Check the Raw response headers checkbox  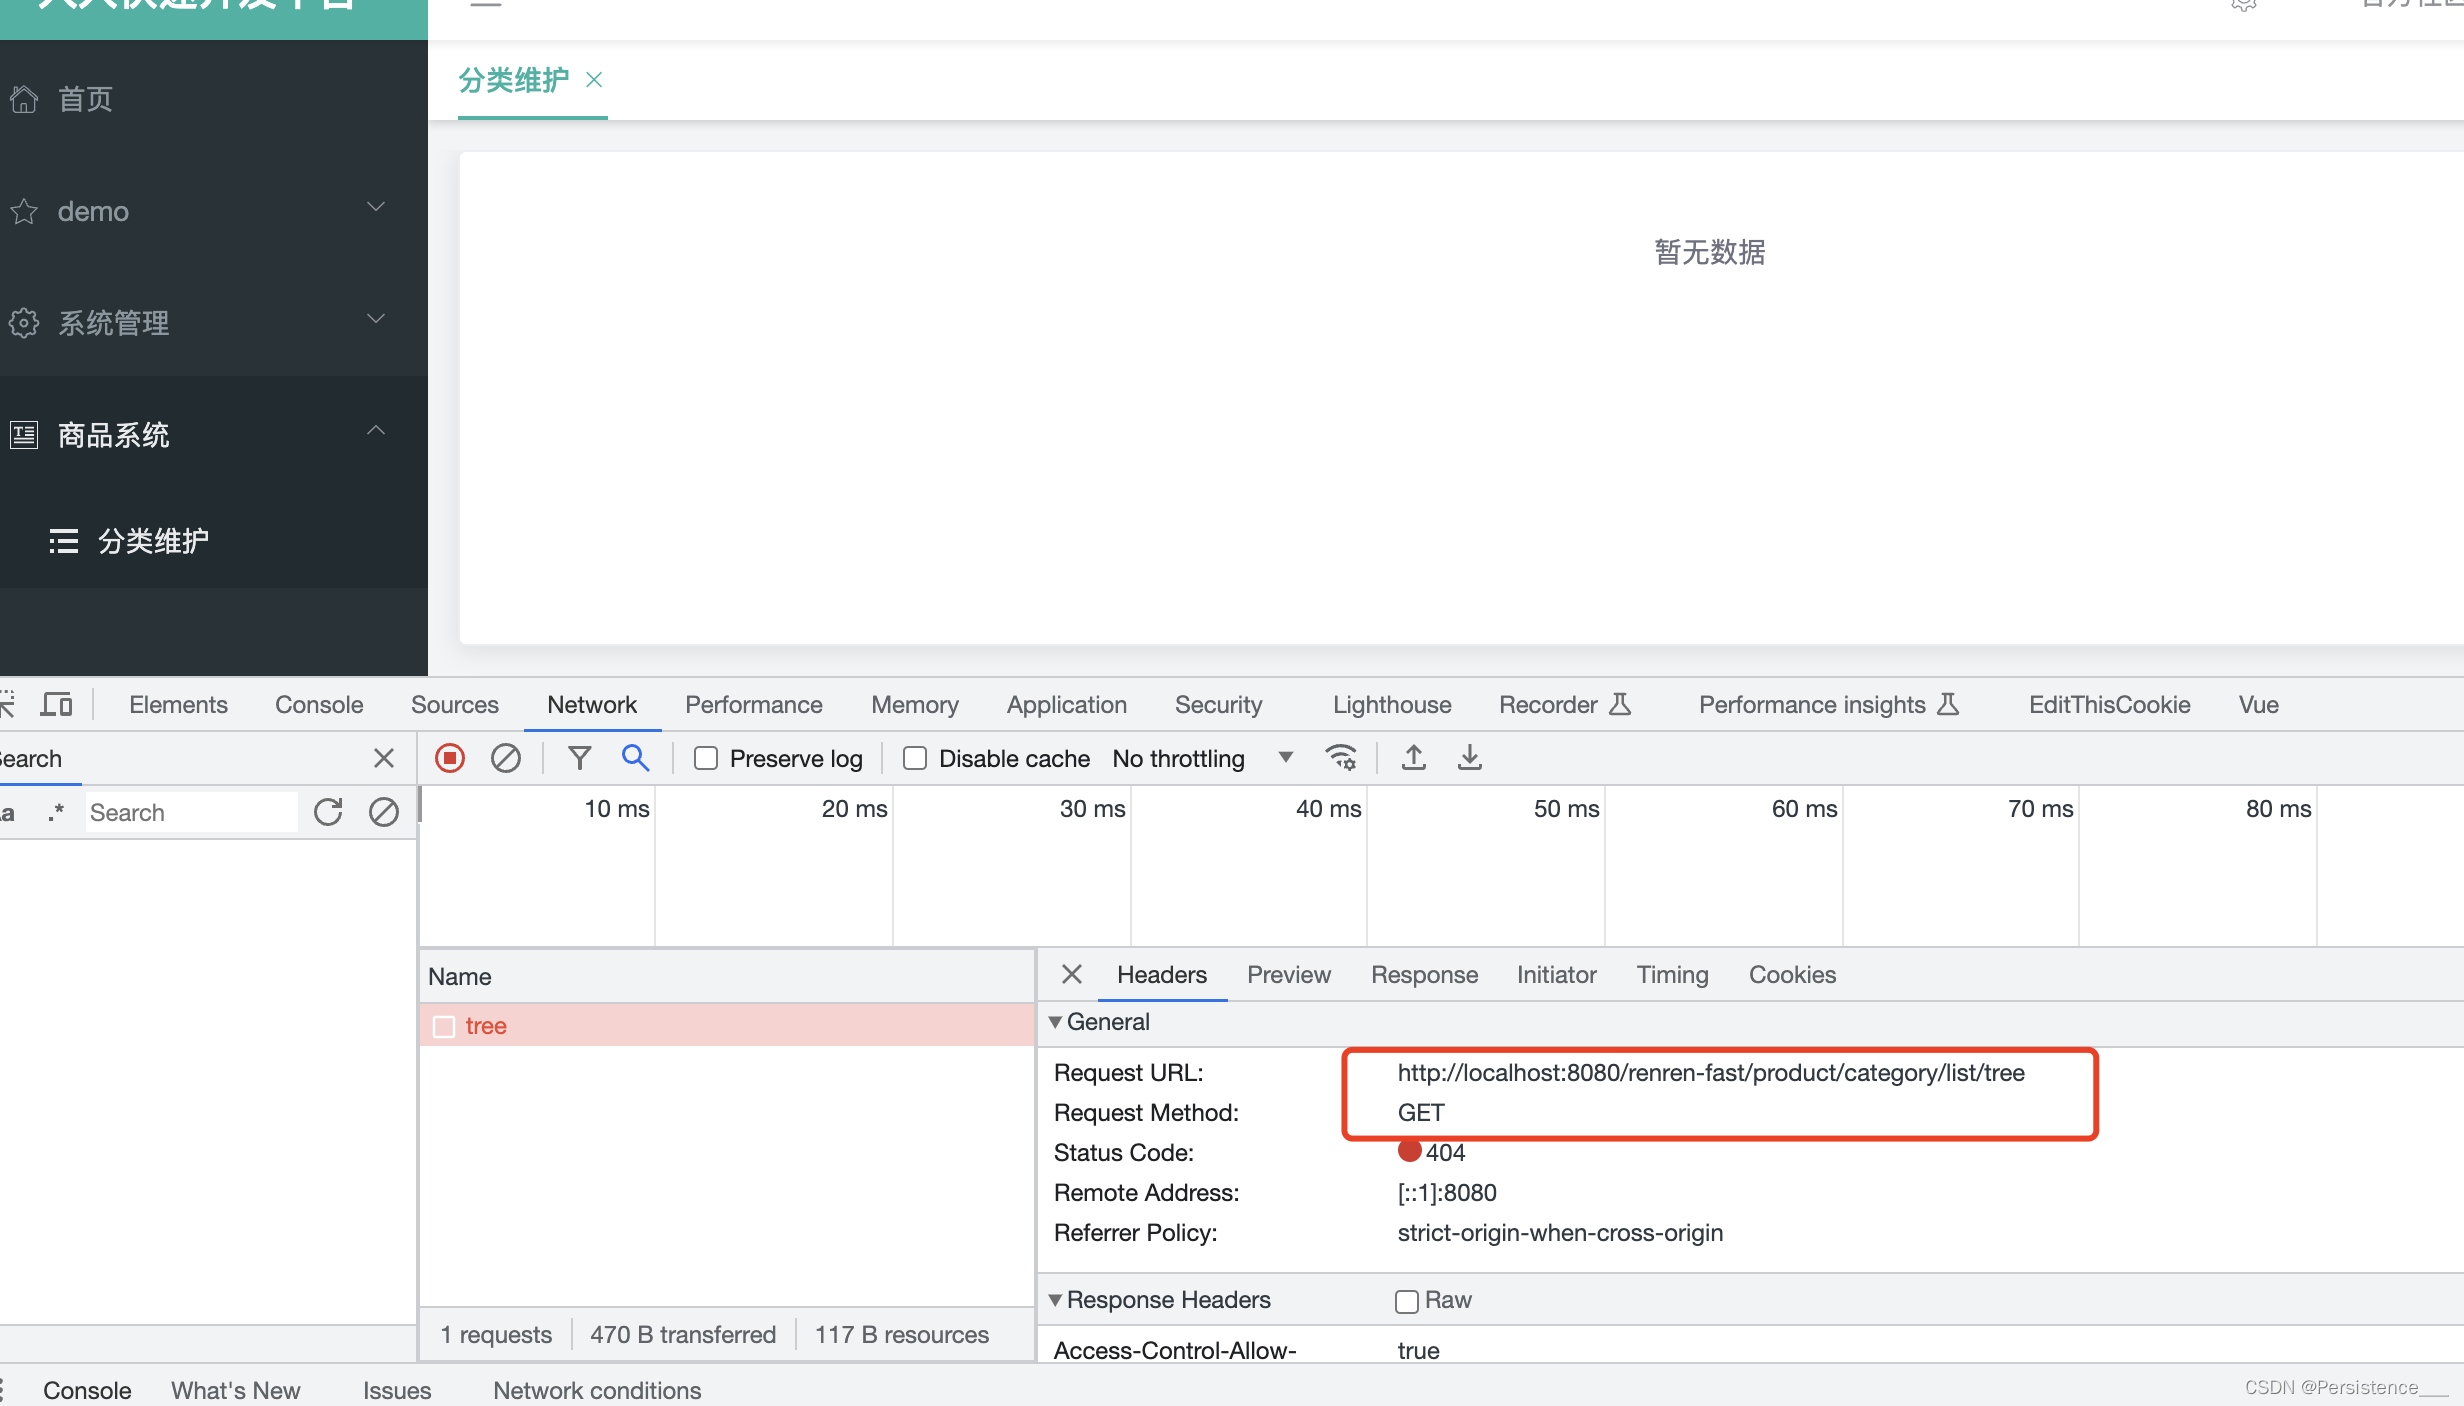click(1407, 1301)
